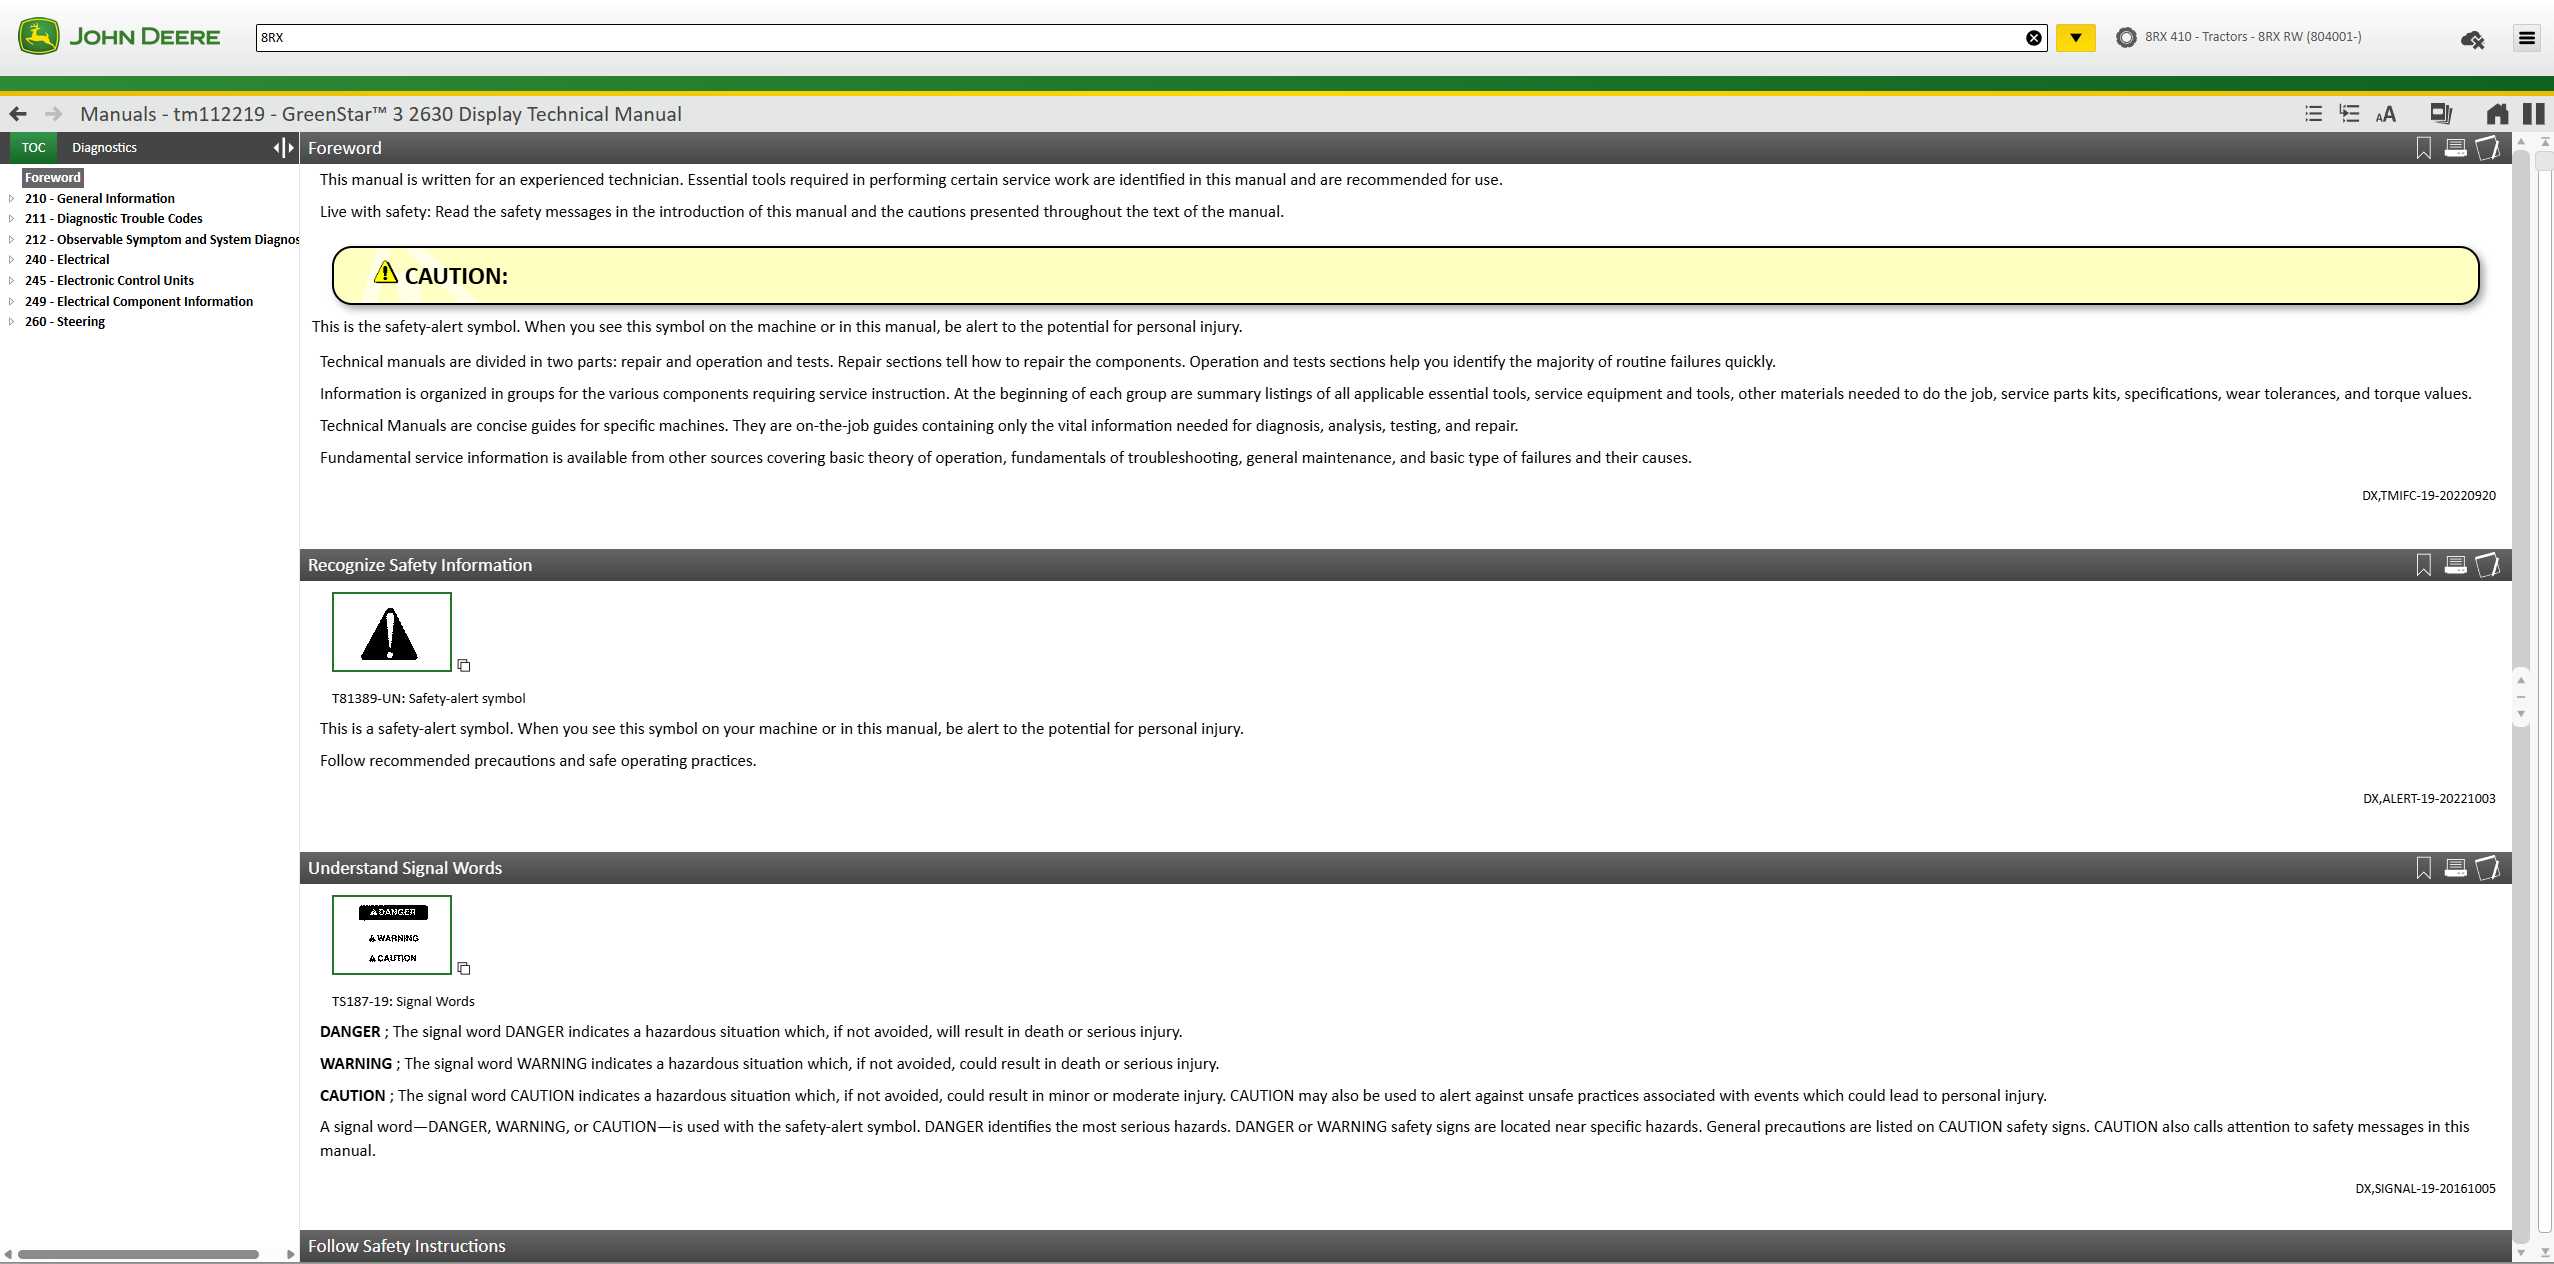Open the hamburger menu at top right

pyautogui.click(x=2527, y=38)
